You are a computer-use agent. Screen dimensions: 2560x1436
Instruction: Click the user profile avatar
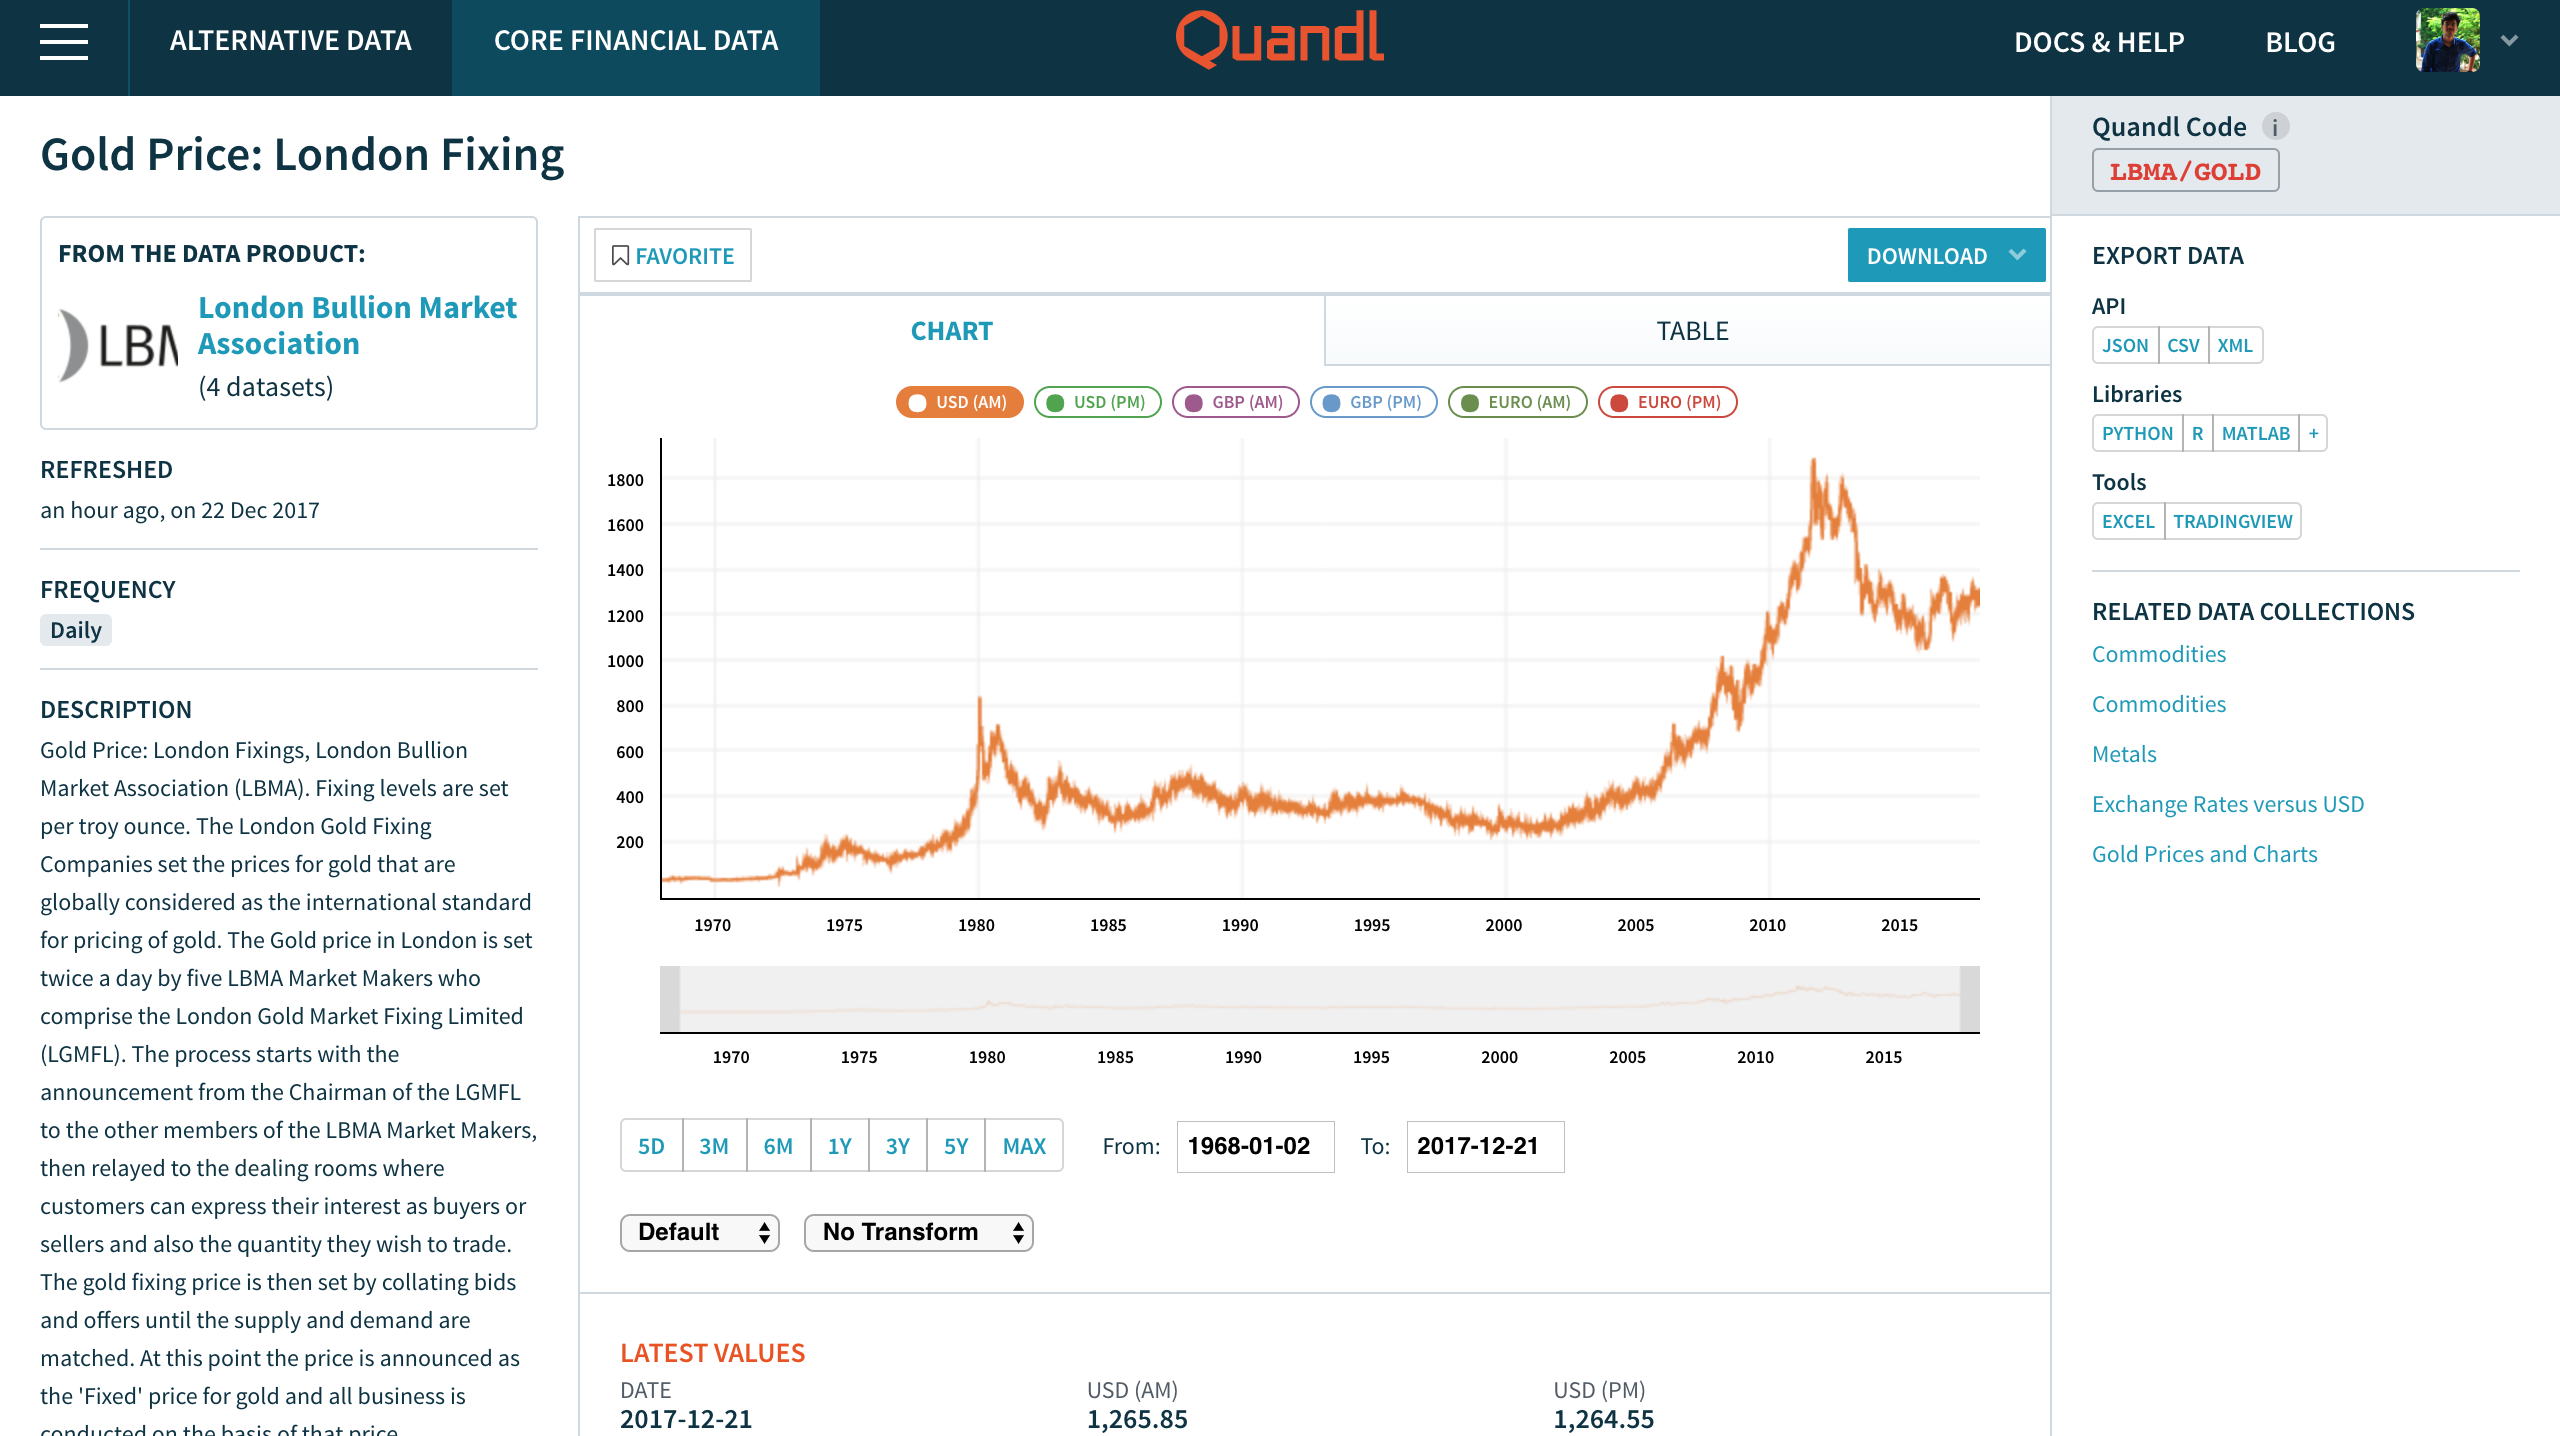[2447, 40]
